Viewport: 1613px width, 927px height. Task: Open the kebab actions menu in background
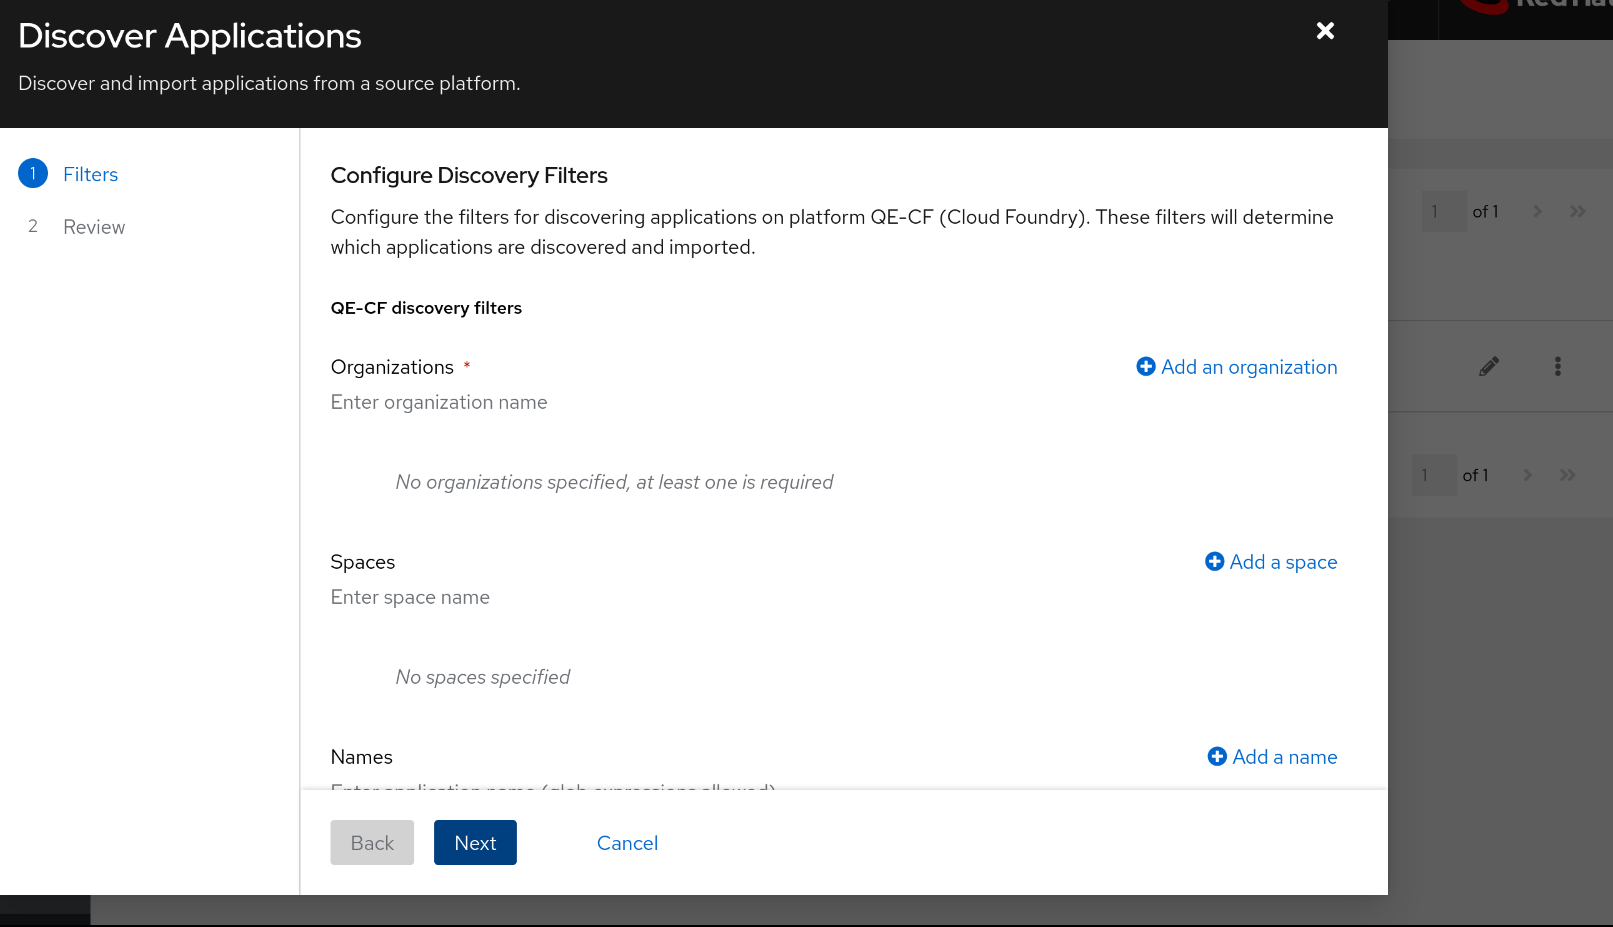(1557, 366)
